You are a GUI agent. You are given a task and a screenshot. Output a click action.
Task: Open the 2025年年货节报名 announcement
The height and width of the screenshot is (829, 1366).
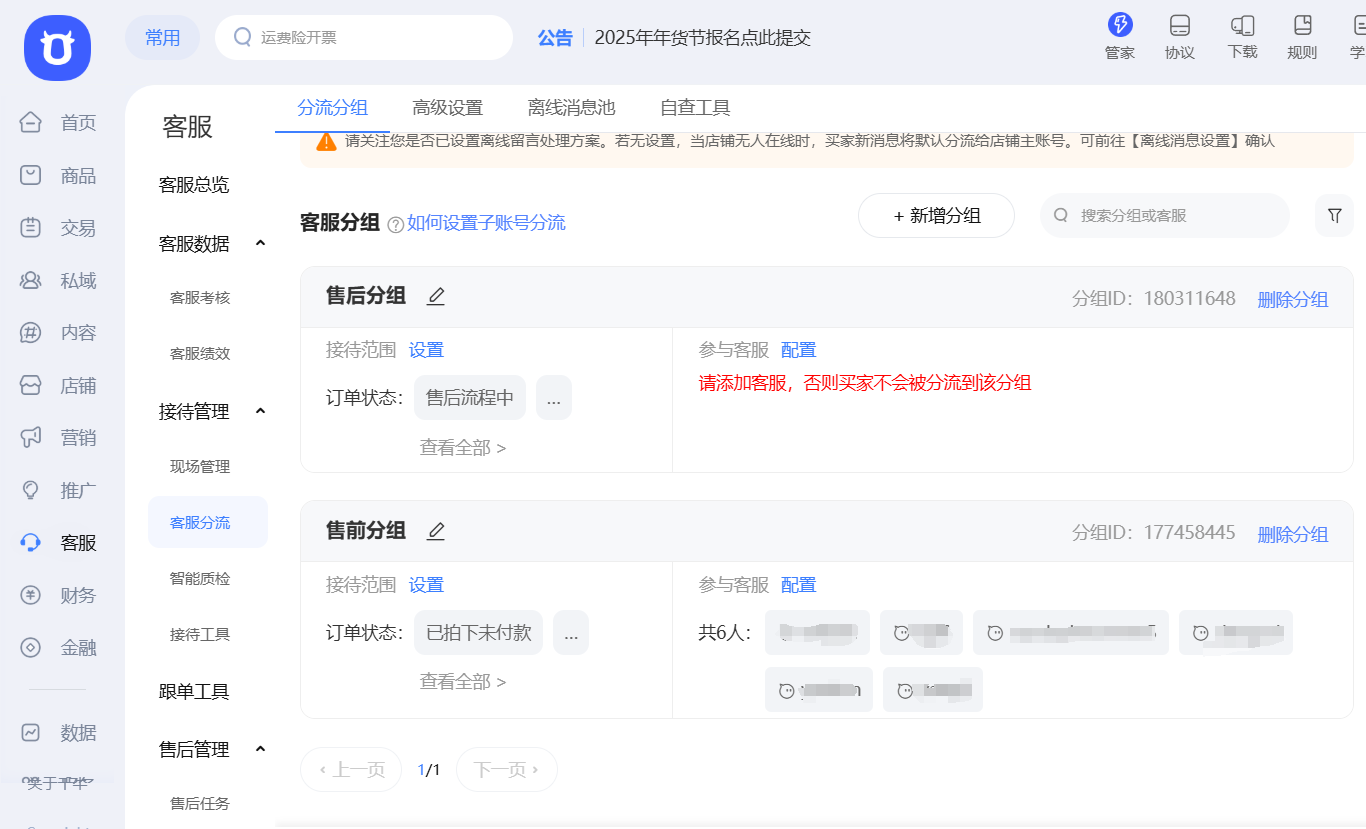click(702, 38)
